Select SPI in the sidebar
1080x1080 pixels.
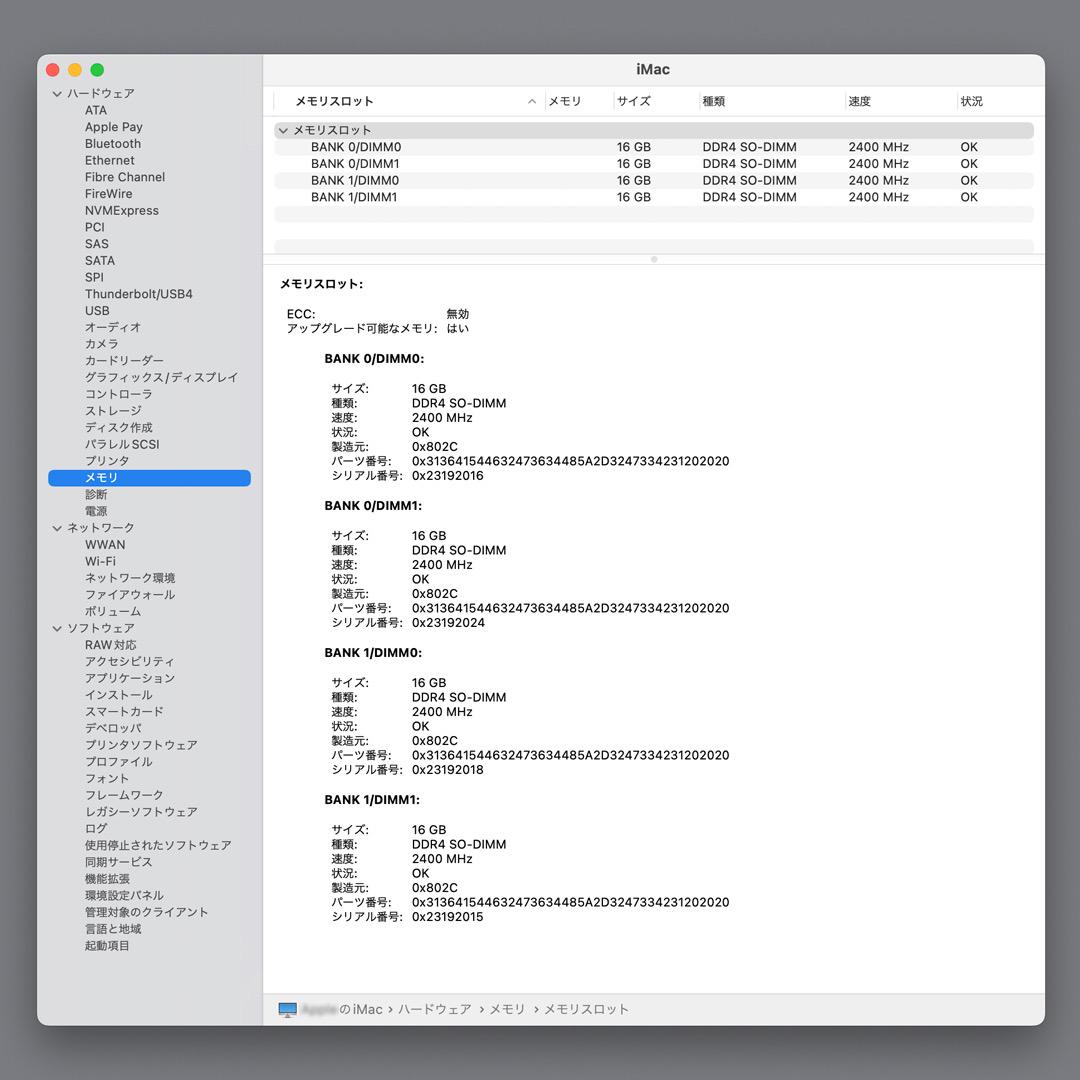[x=94, y=278]
